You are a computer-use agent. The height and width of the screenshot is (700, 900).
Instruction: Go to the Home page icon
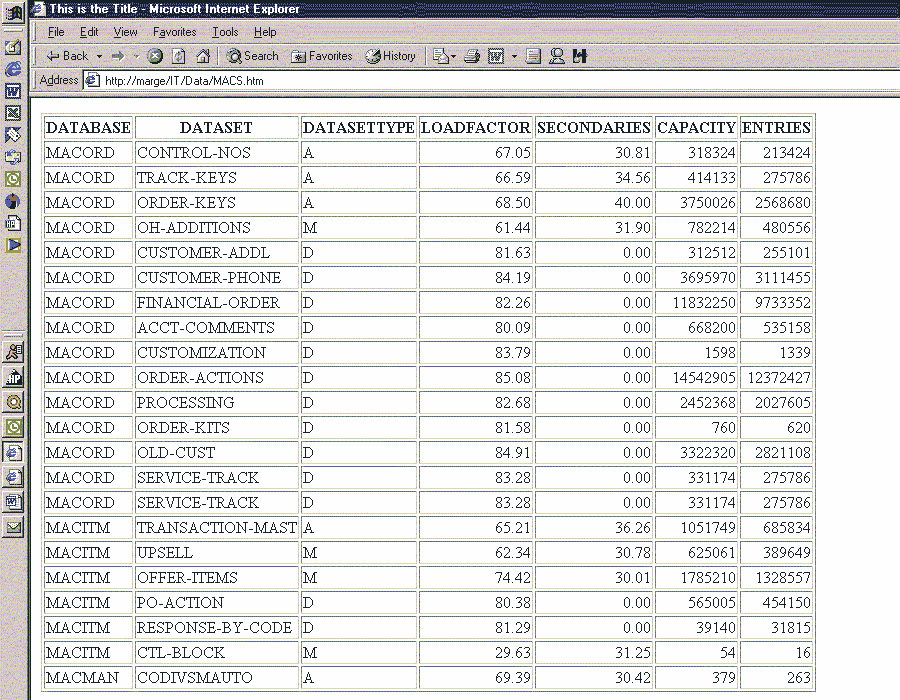click(x=203, y=56)
